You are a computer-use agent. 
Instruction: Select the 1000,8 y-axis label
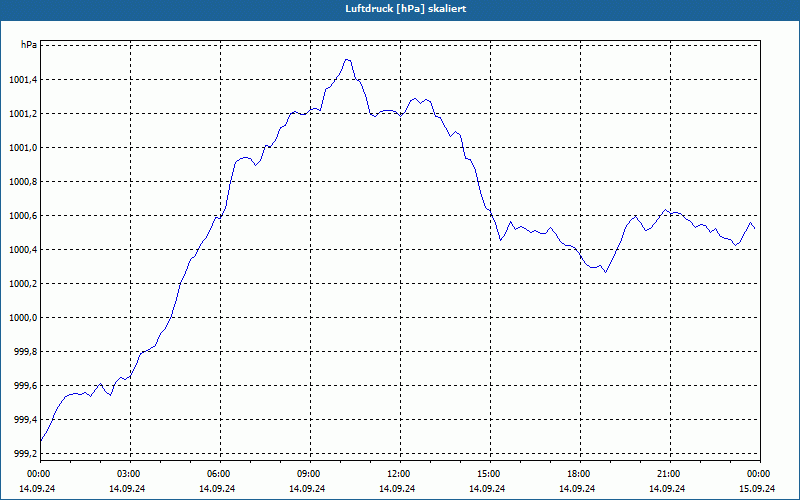[23, 182]
